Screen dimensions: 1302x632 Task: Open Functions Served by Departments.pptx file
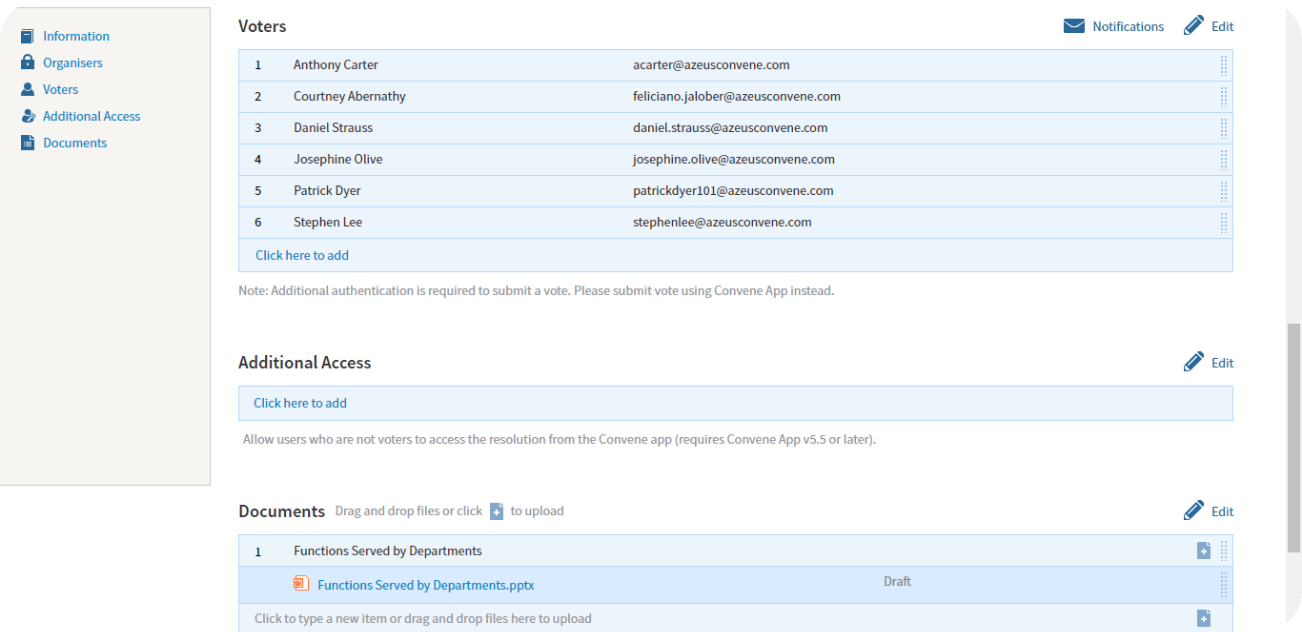click(x=425, y=585)
